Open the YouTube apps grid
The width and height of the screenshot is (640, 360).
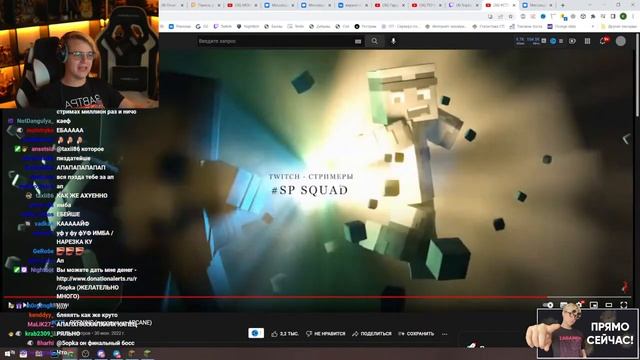tap(587, 41)
